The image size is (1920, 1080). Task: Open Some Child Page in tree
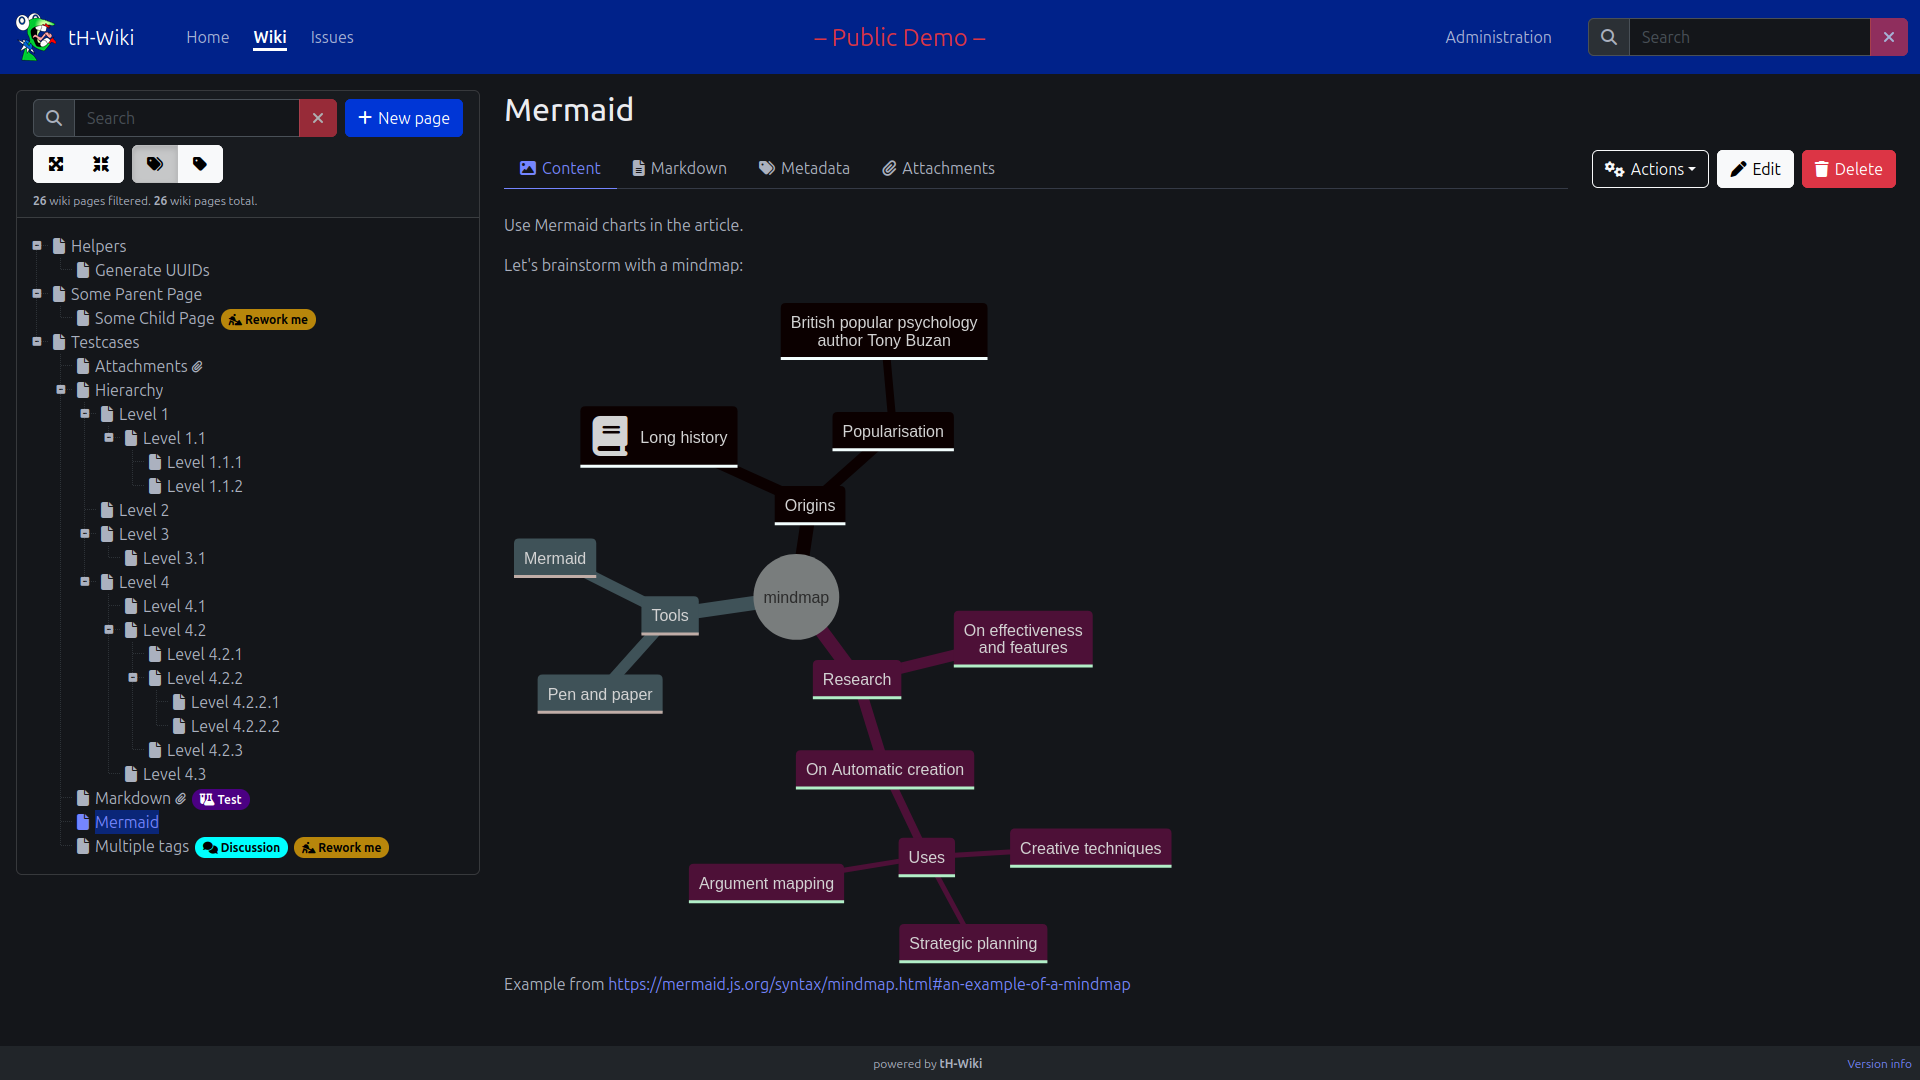(x=154, y=318)
